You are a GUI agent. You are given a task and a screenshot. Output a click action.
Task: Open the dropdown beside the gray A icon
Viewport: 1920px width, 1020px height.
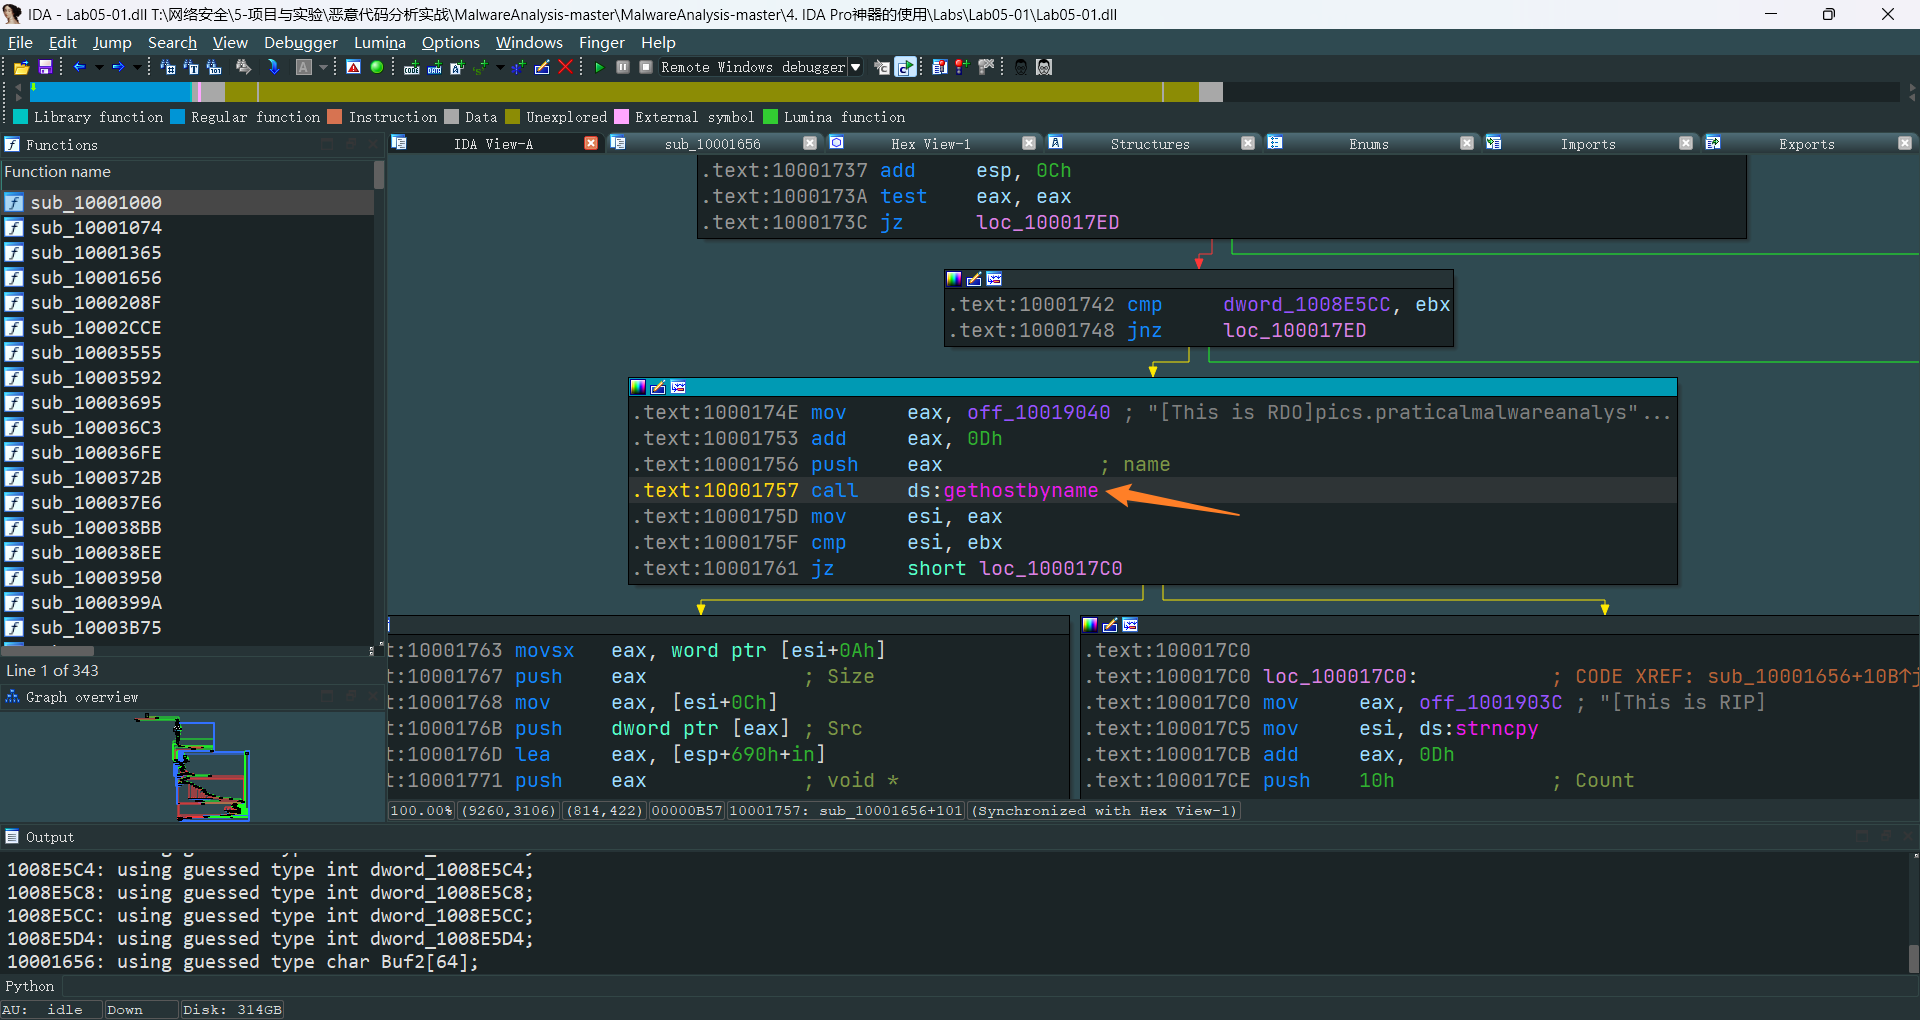pos(323,67)
